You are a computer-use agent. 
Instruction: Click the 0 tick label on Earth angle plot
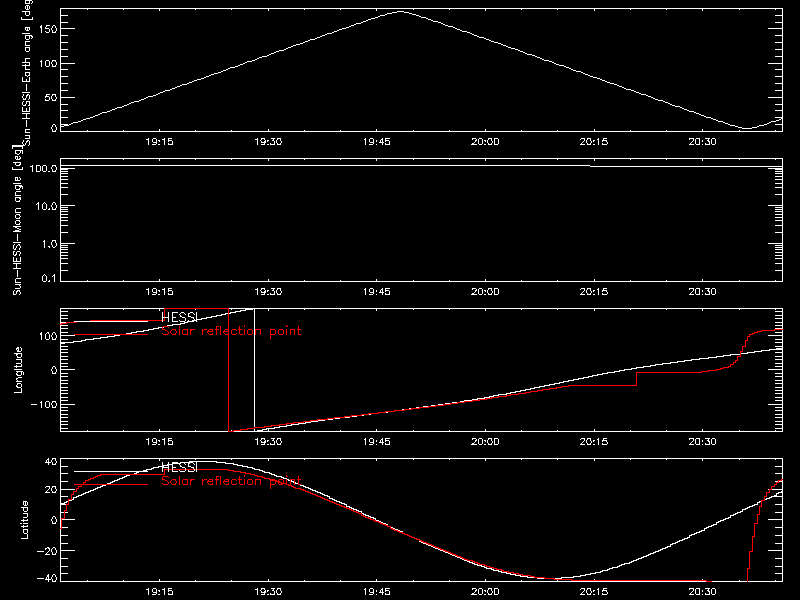54,128
